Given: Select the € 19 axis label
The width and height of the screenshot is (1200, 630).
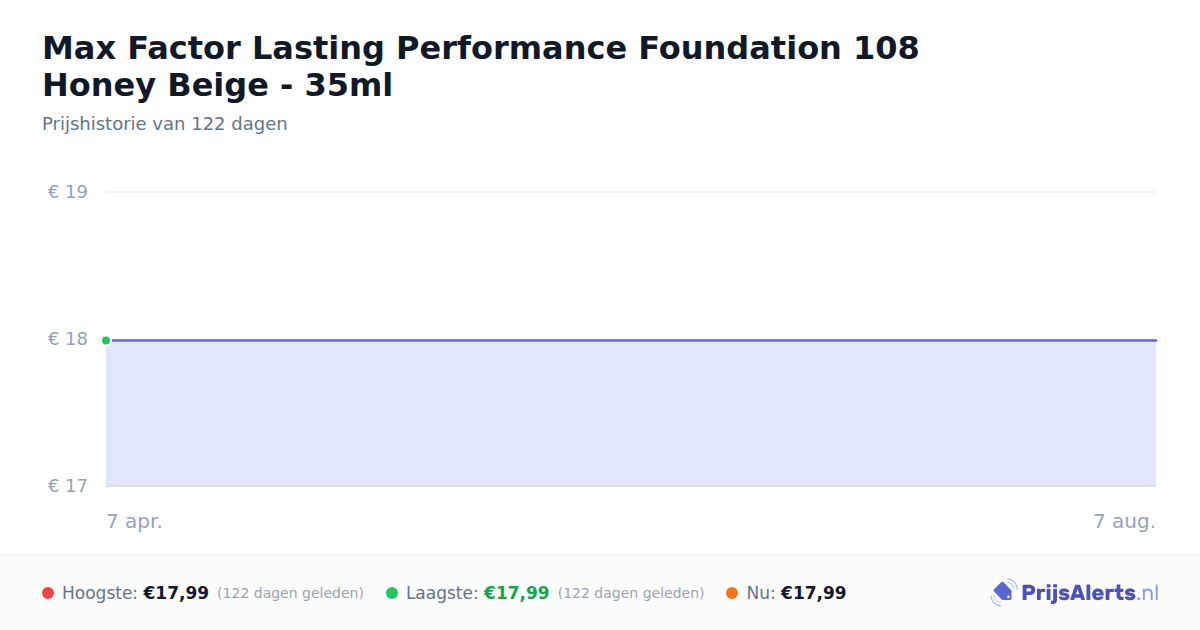Looking at the screenshot, I should (x=68, y=192).
